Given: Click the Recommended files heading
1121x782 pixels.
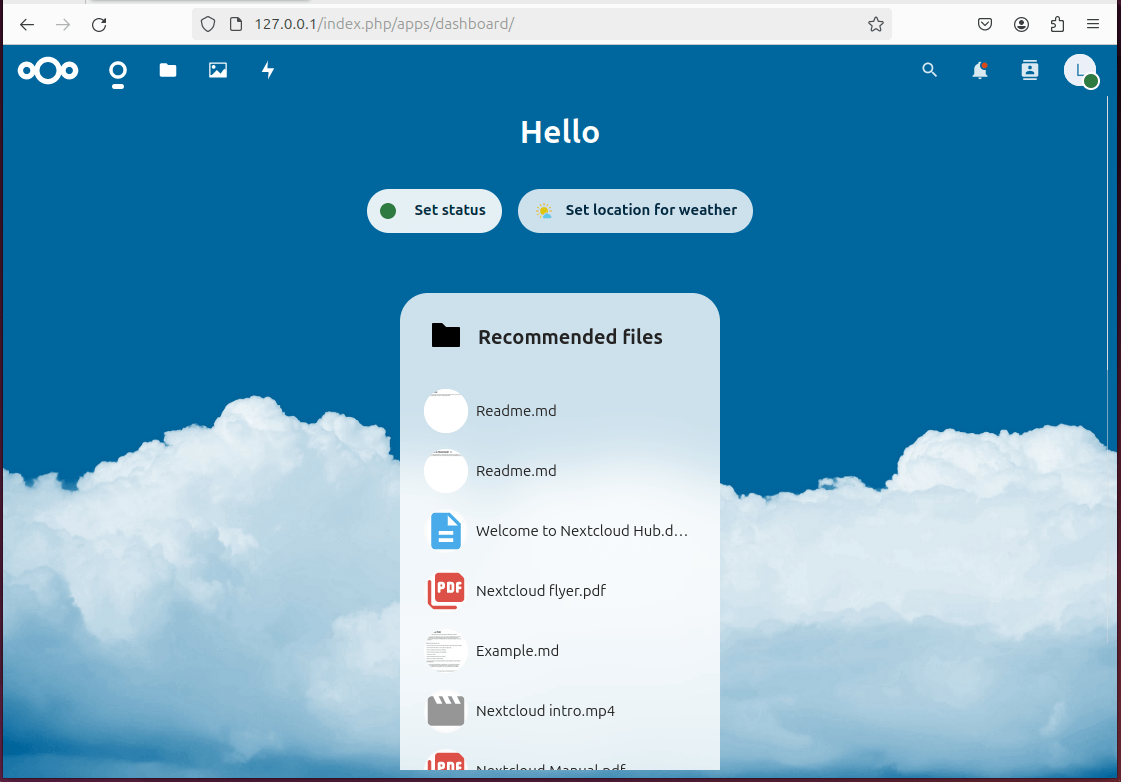Looking at the screenshot, I should coord(570,337).
